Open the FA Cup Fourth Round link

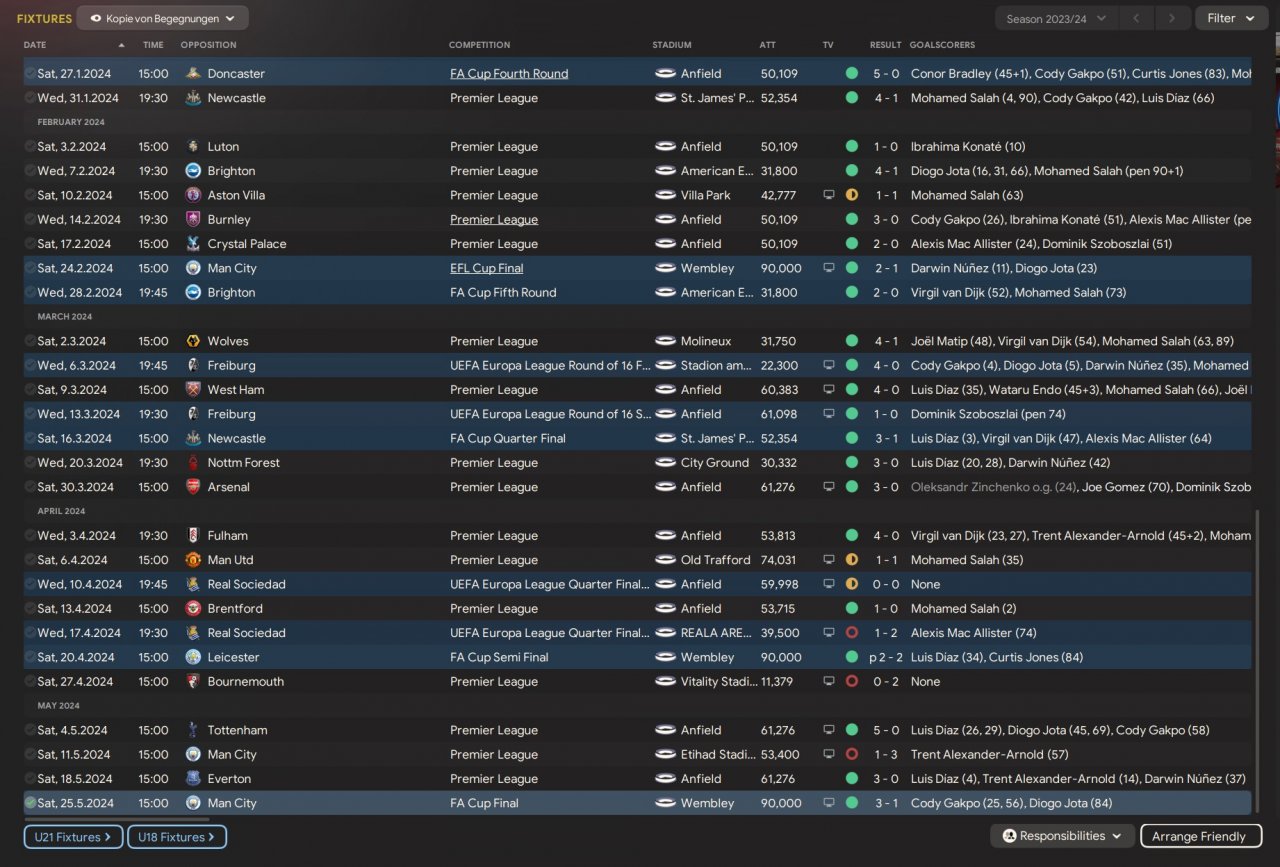509,73
